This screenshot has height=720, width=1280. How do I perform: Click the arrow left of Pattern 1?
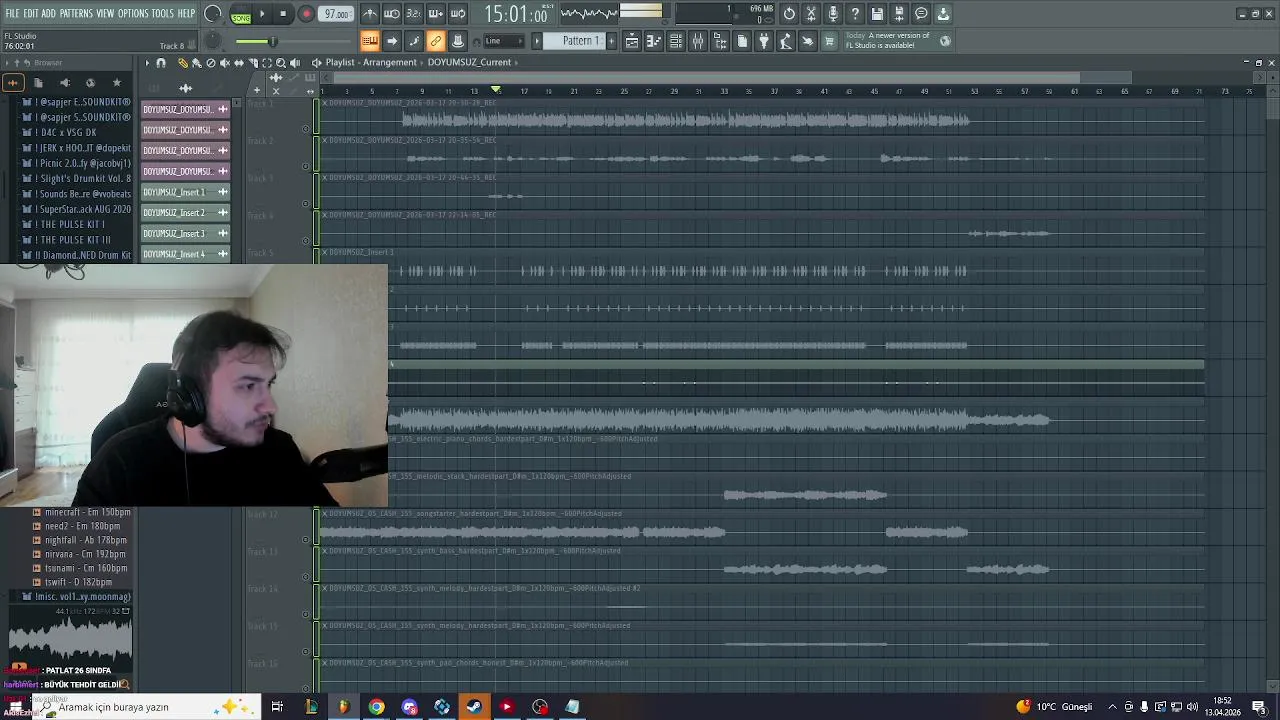[x=537, y=41]
